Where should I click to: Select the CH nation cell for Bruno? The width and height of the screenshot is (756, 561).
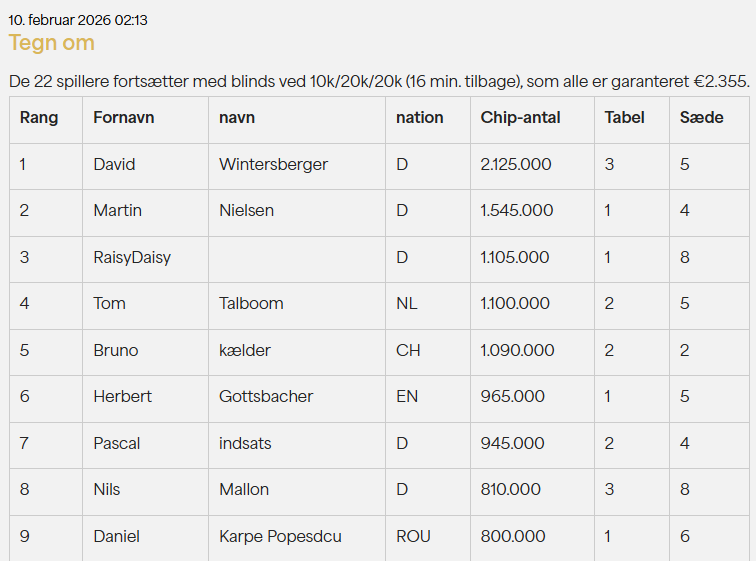(408, 350)
